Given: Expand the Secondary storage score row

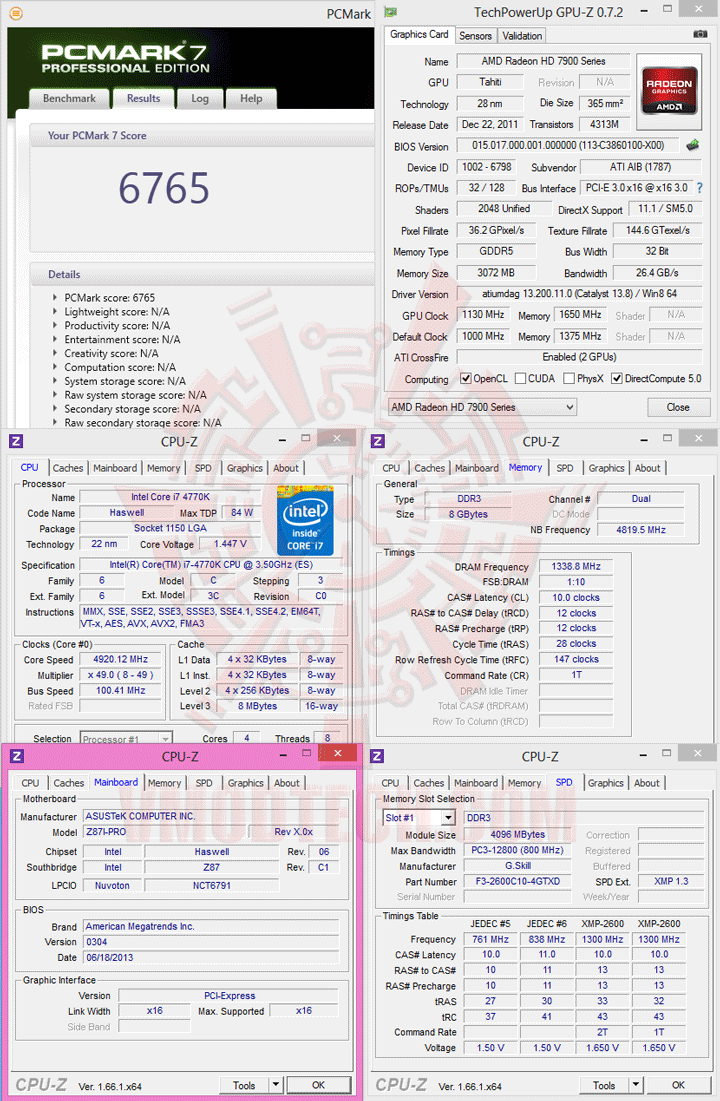Looking at the screenshot, I should pyautogui.click(x=55, y=409).
